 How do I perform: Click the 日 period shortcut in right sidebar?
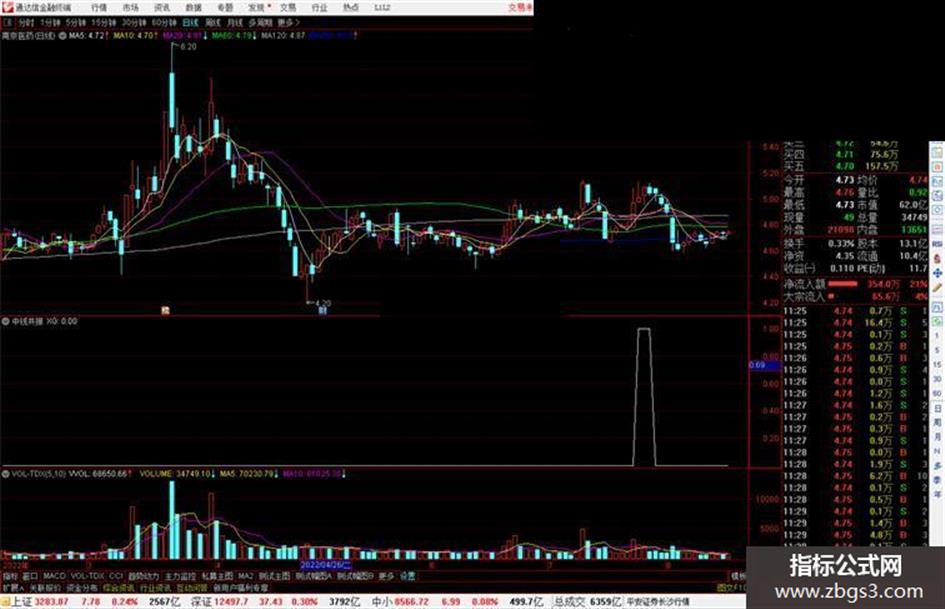pos(937,408)
